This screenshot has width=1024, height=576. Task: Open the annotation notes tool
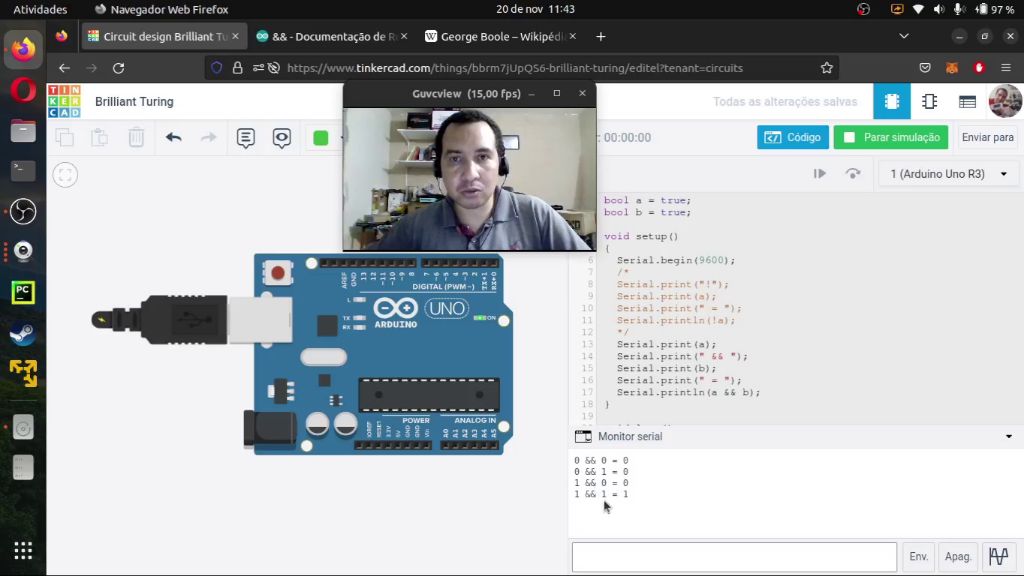(245, 136)
